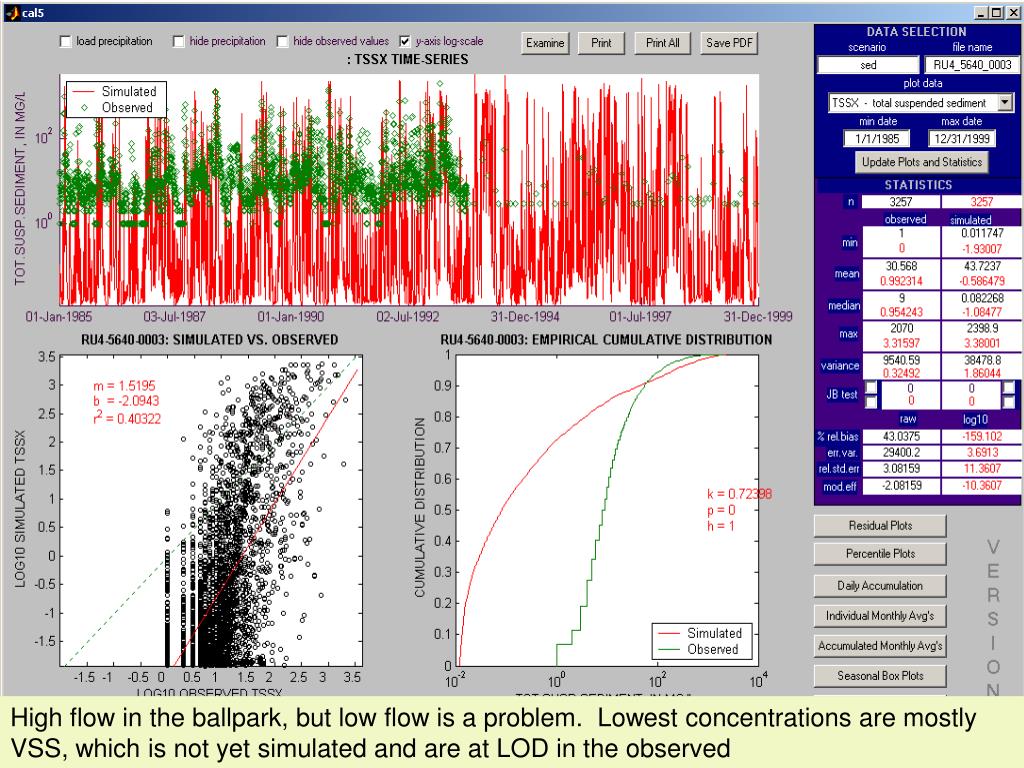Click the k = 0.72398 annotation
1024x768 pixels.
pyautogui.click(x=739, y=494)
